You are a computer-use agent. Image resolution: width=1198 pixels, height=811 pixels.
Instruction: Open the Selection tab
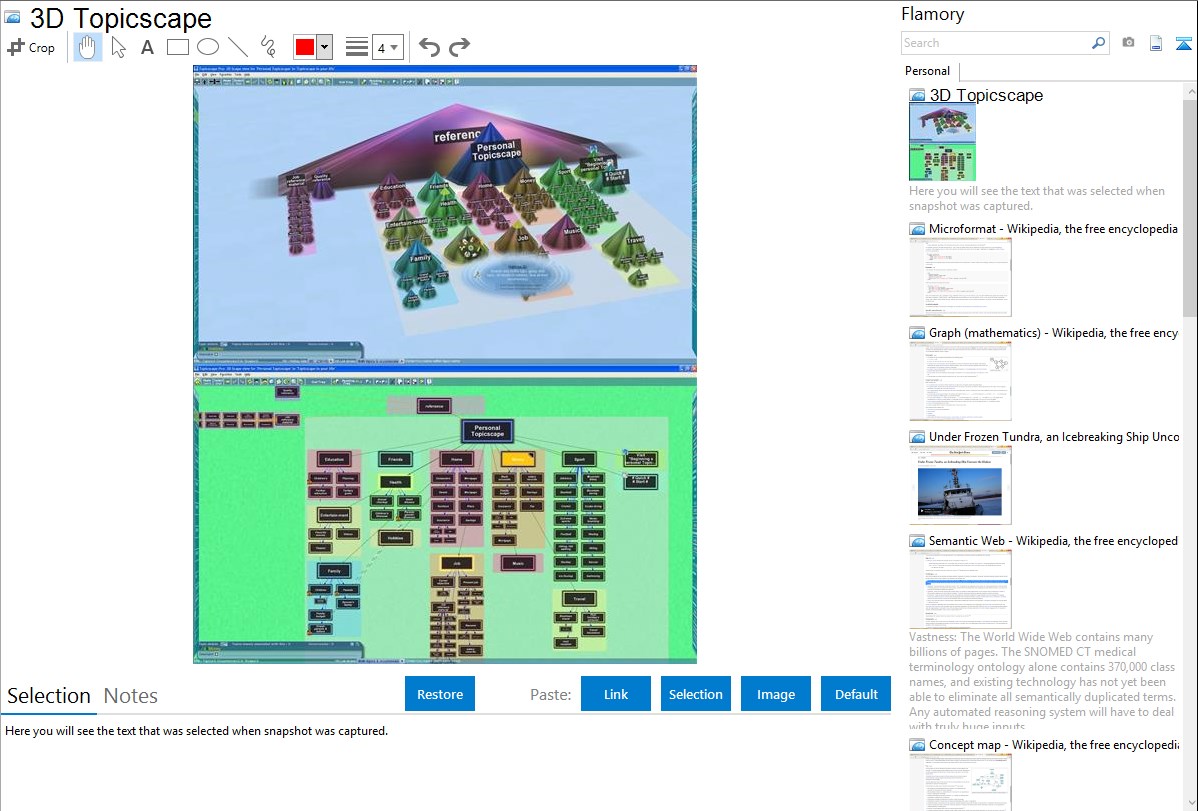tap(49, 696)
